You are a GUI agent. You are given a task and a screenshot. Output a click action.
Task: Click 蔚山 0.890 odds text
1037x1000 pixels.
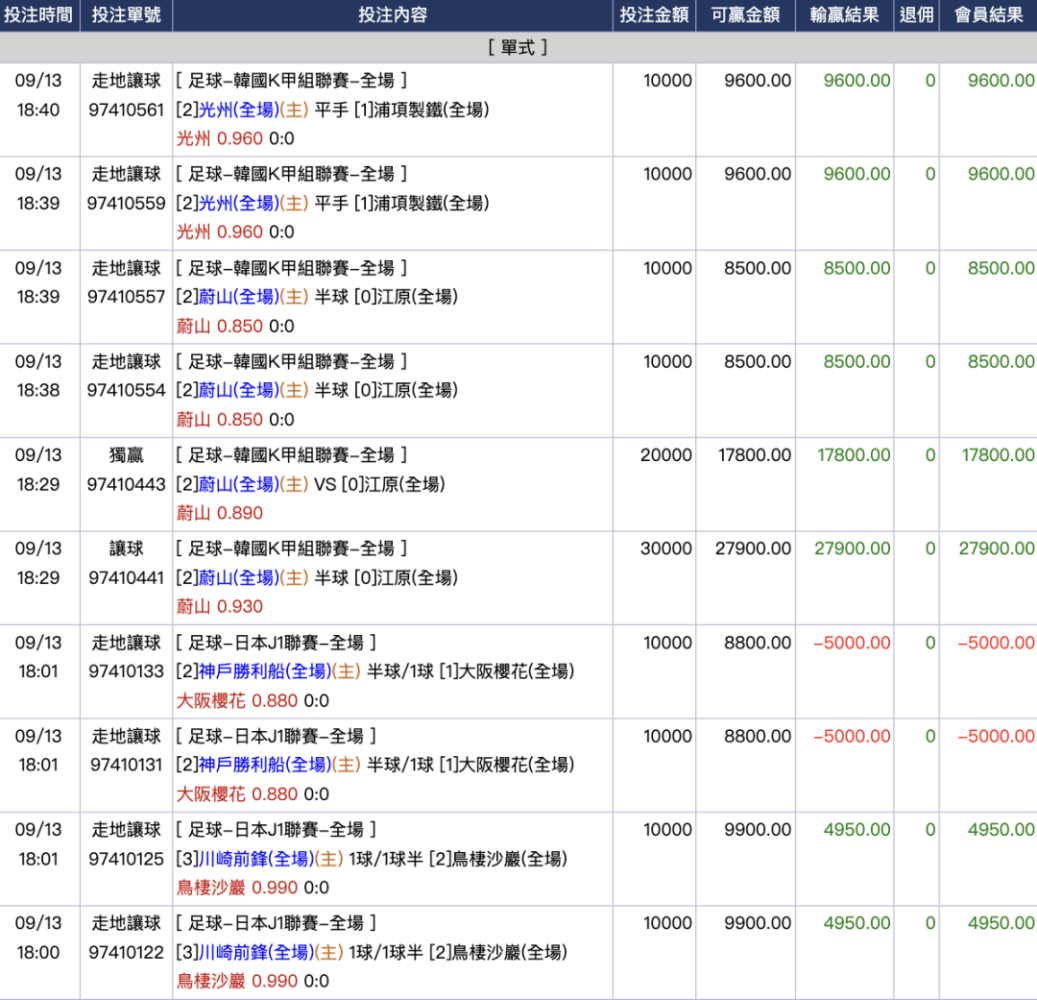tap(220, 513)
